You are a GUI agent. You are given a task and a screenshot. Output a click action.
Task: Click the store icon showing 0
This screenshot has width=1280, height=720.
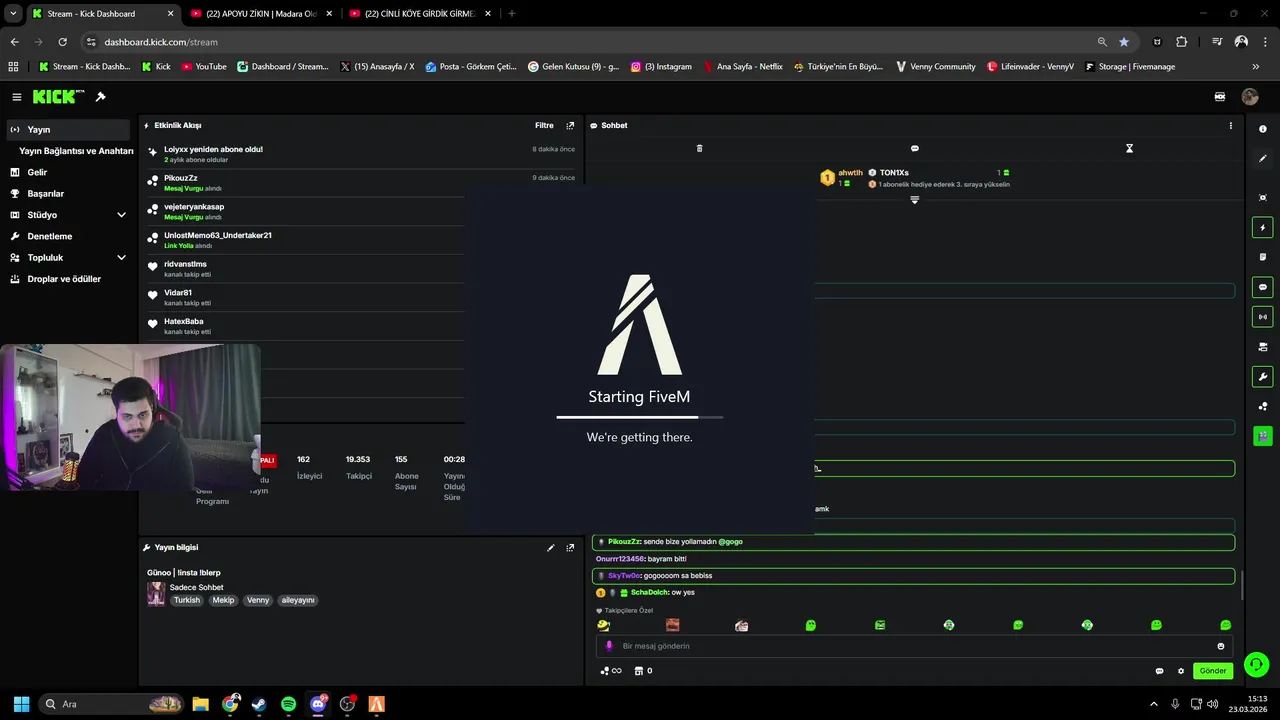pyautogui.click(x=643, y=671)
